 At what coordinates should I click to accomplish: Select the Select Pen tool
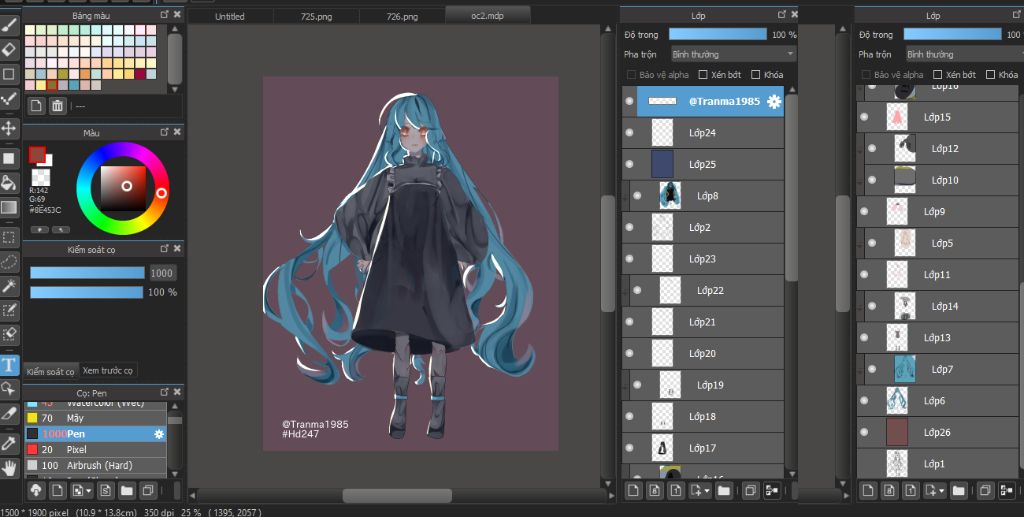point(9,311)
